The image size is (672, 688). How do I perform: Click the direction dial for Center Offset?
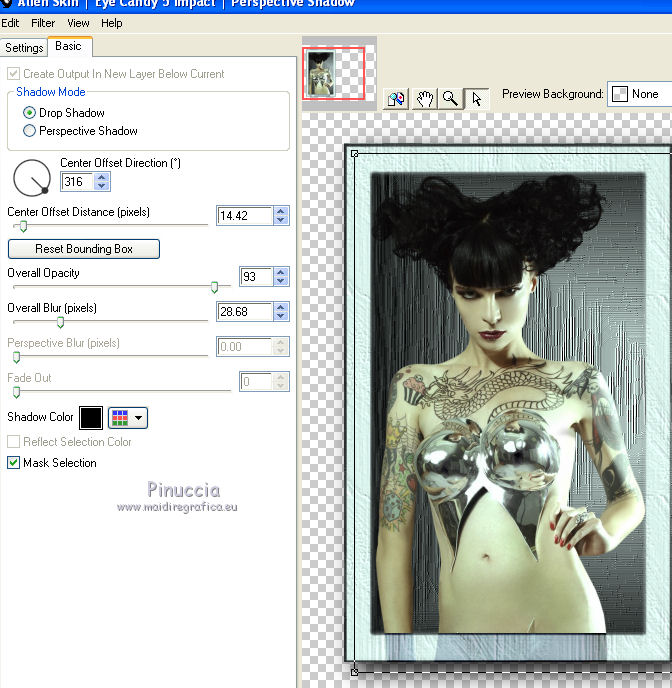[x=32, y=178]
